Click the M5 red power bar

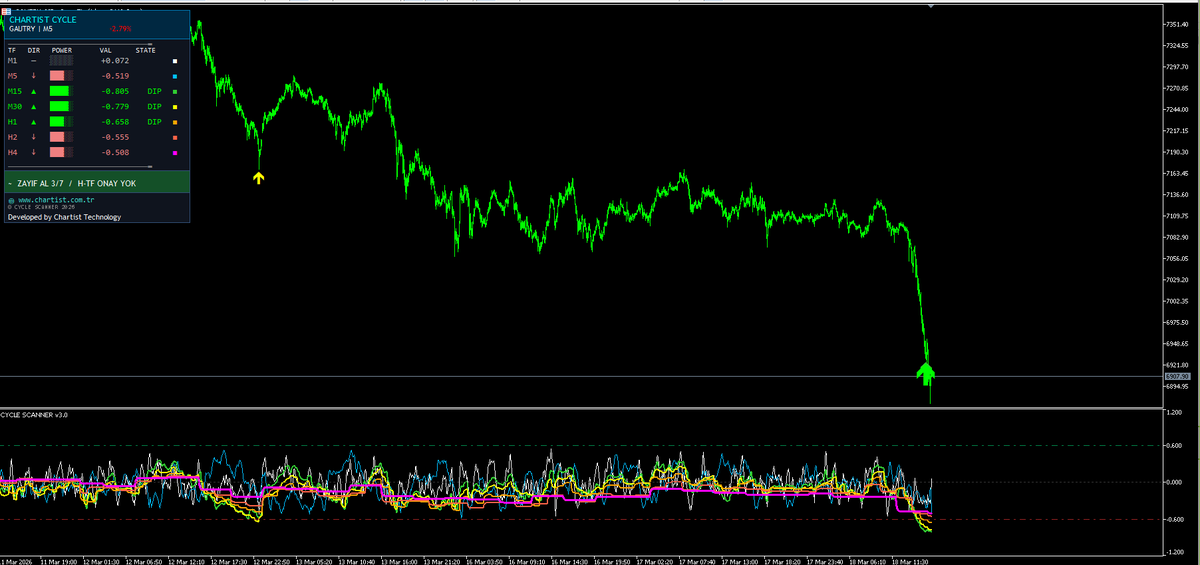pyautogui.click(x=60, y=76)
